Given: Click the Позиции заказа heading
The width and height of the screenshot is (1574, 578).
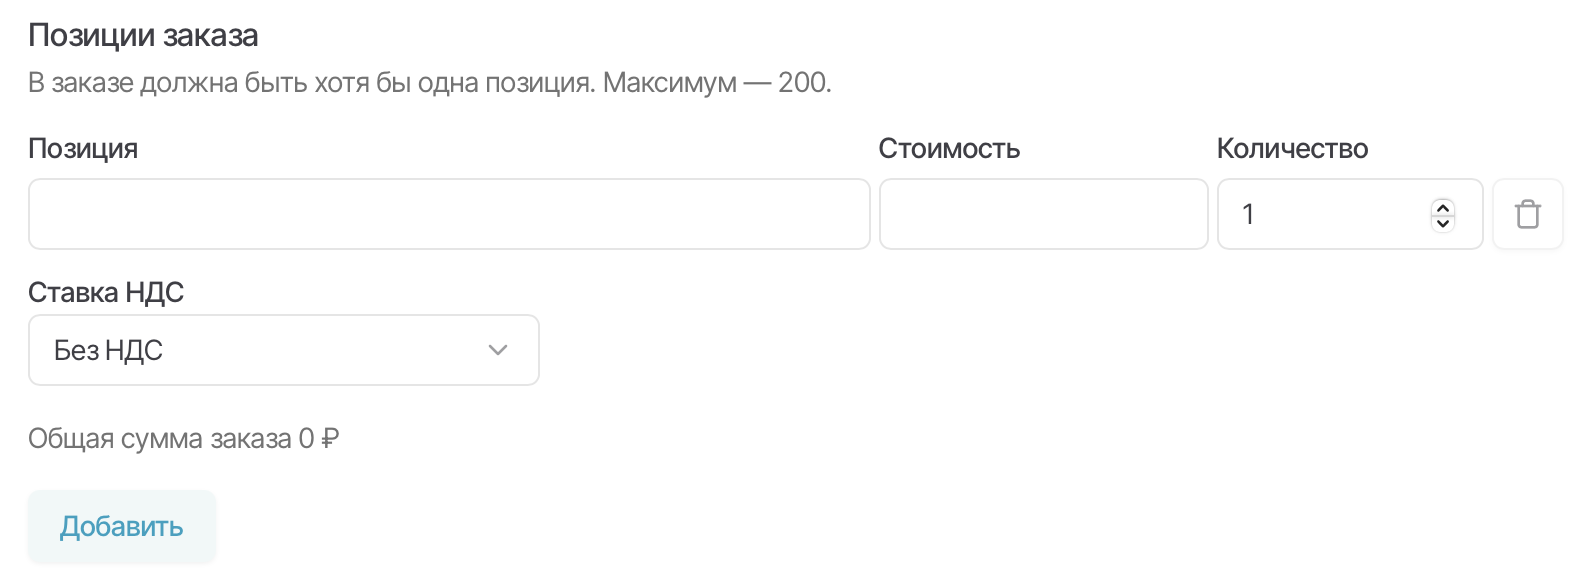Looking at the screenshot, I should click(143, 36).
